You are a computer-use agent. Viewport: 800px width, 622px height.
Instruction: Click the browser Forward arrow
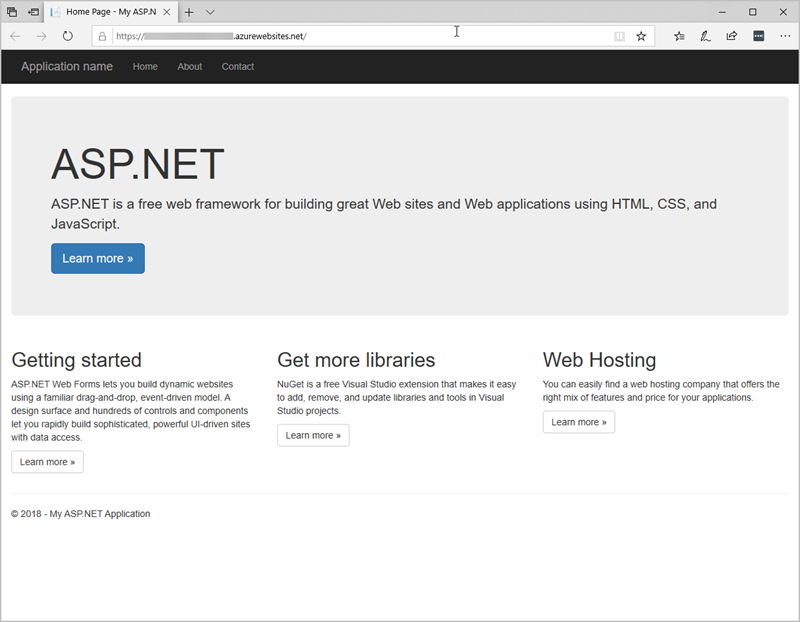[x=41, y=36]
